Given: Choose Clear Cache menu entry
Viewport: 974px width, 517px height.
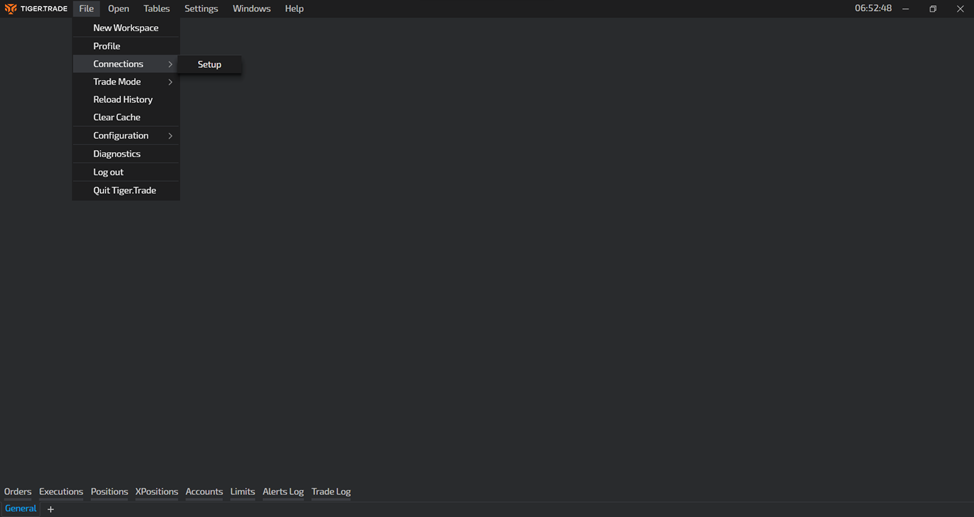Looking at the screenshot, I should [x=126, y=117].
